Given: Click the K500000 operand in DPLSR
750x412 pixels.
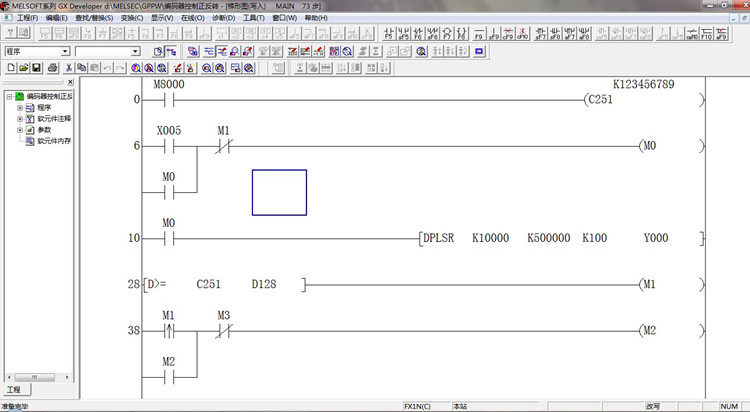Looking at the screenshot, I should [x=549, y=238].
